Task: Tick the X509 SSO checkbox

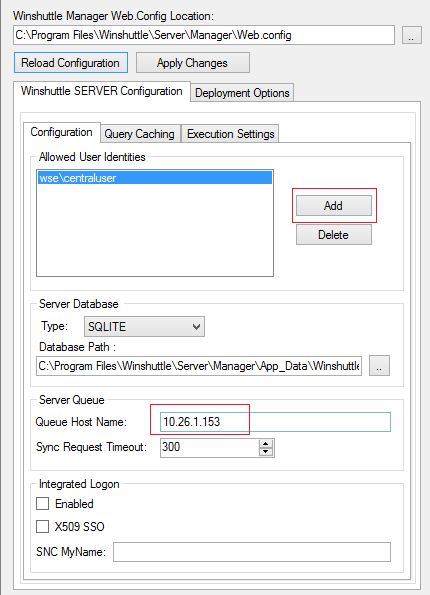Action: point(43,527)
